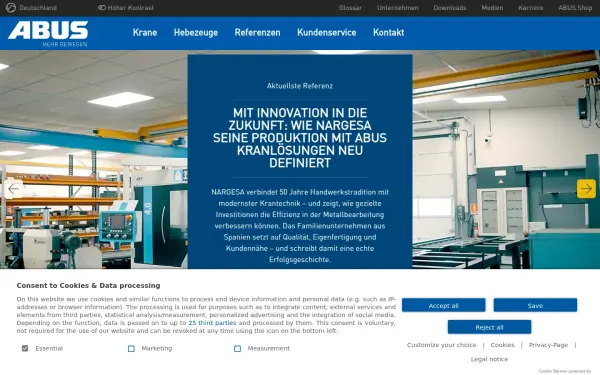Open the Kundenservice navigation menu

327,33
